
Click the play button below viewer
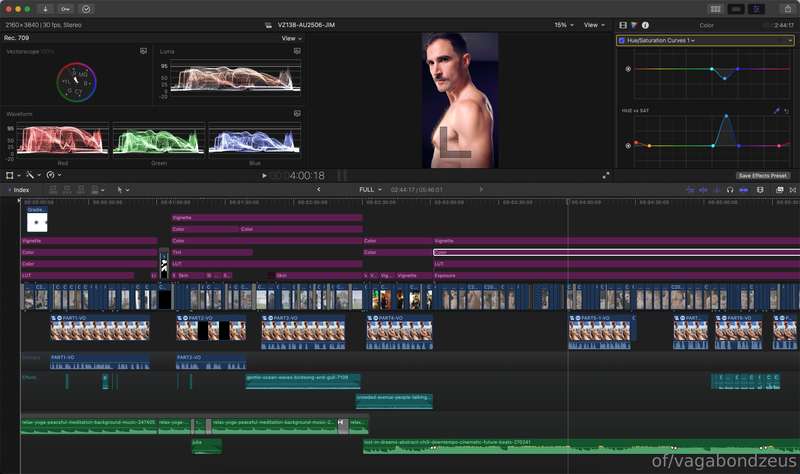point(264,176)
